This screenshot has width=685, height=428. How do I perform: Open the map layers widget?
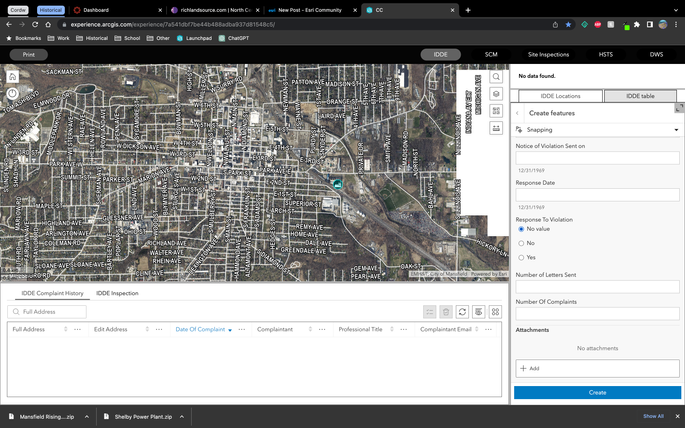(x=496, y=94)
